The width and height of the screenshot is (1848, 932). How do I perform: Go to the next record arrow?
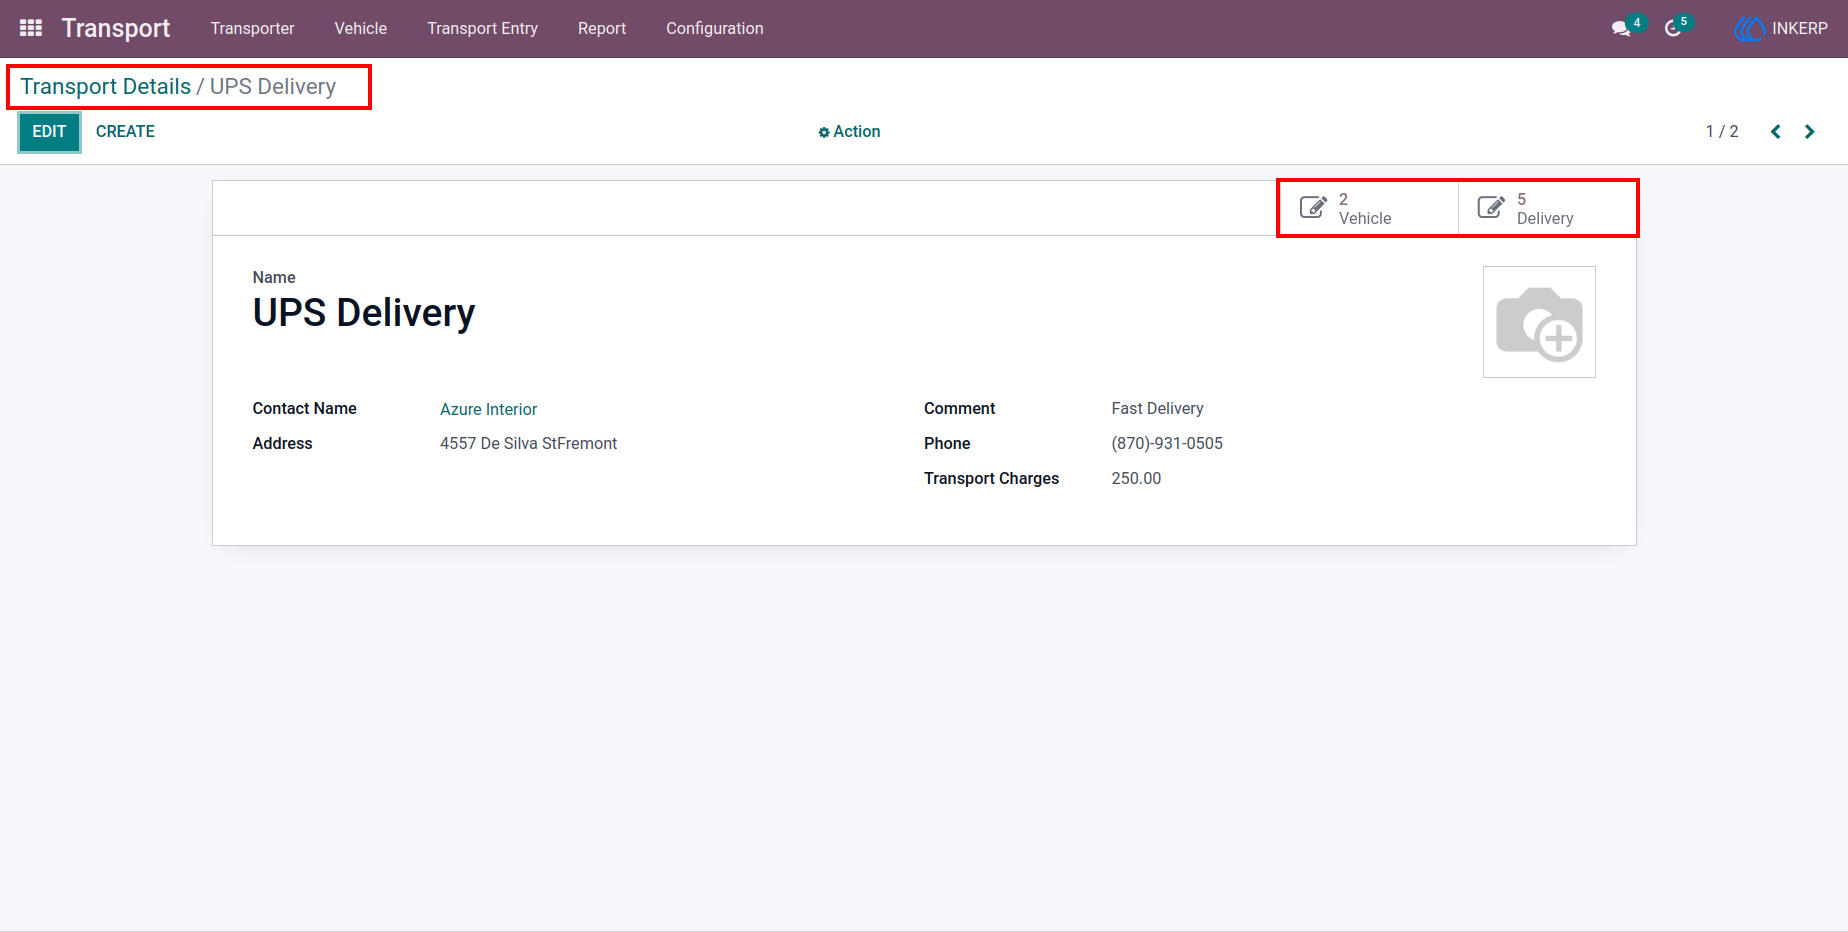tap(1810, 132)
